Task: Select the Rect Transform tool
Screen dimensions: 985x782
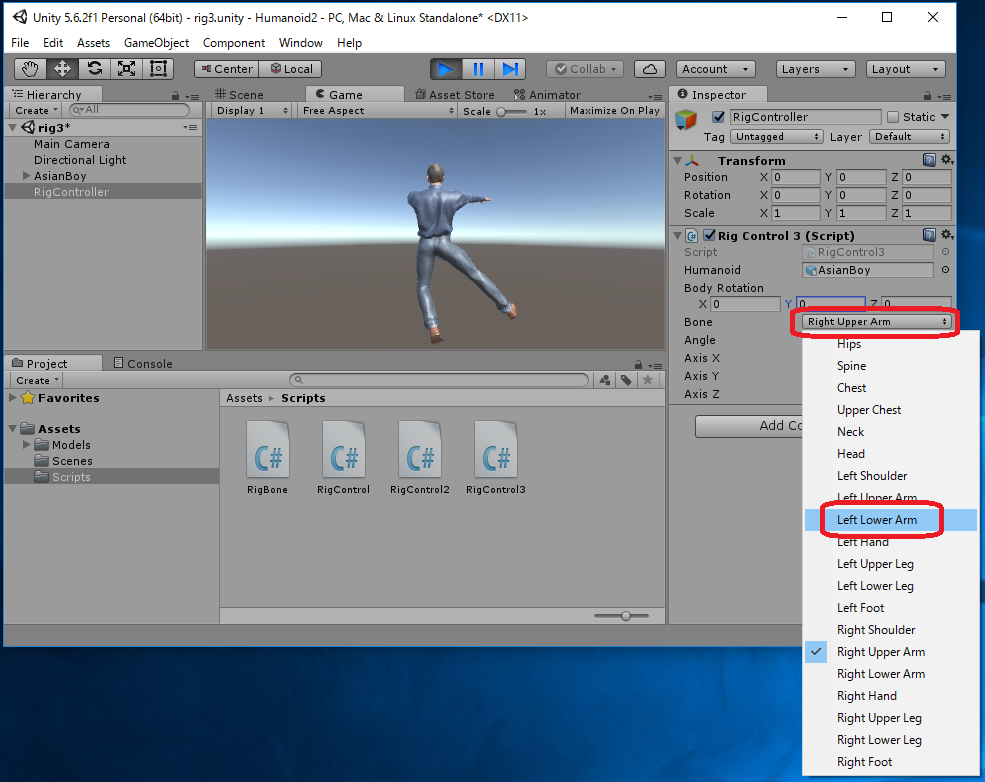Action: point(158,69)
